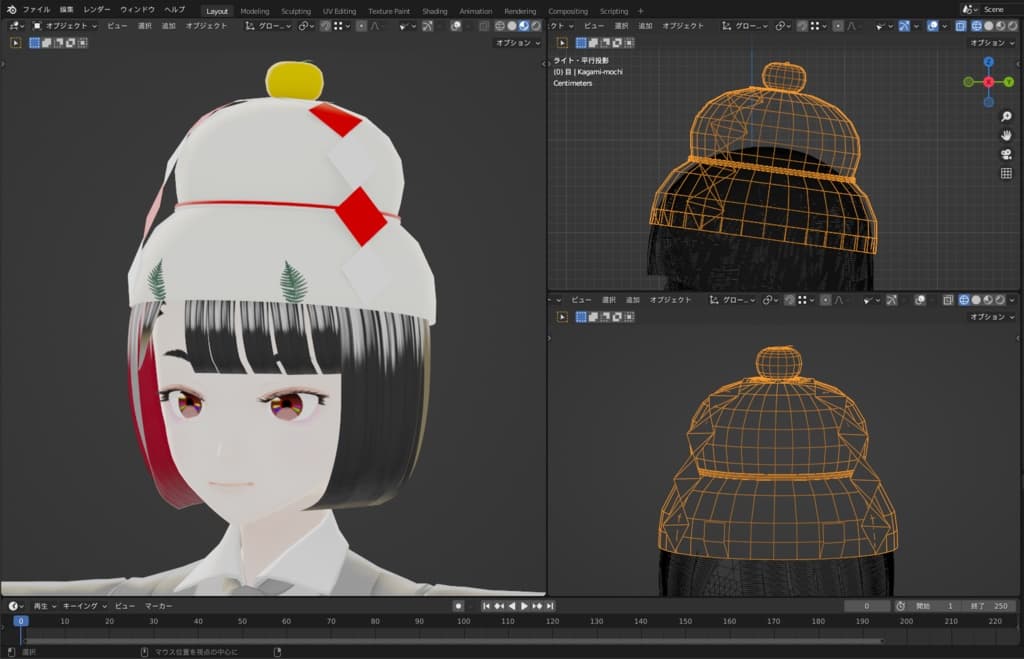
Task: Switch perspective/orthographic with the grid icon
Action: (1006, 173)
